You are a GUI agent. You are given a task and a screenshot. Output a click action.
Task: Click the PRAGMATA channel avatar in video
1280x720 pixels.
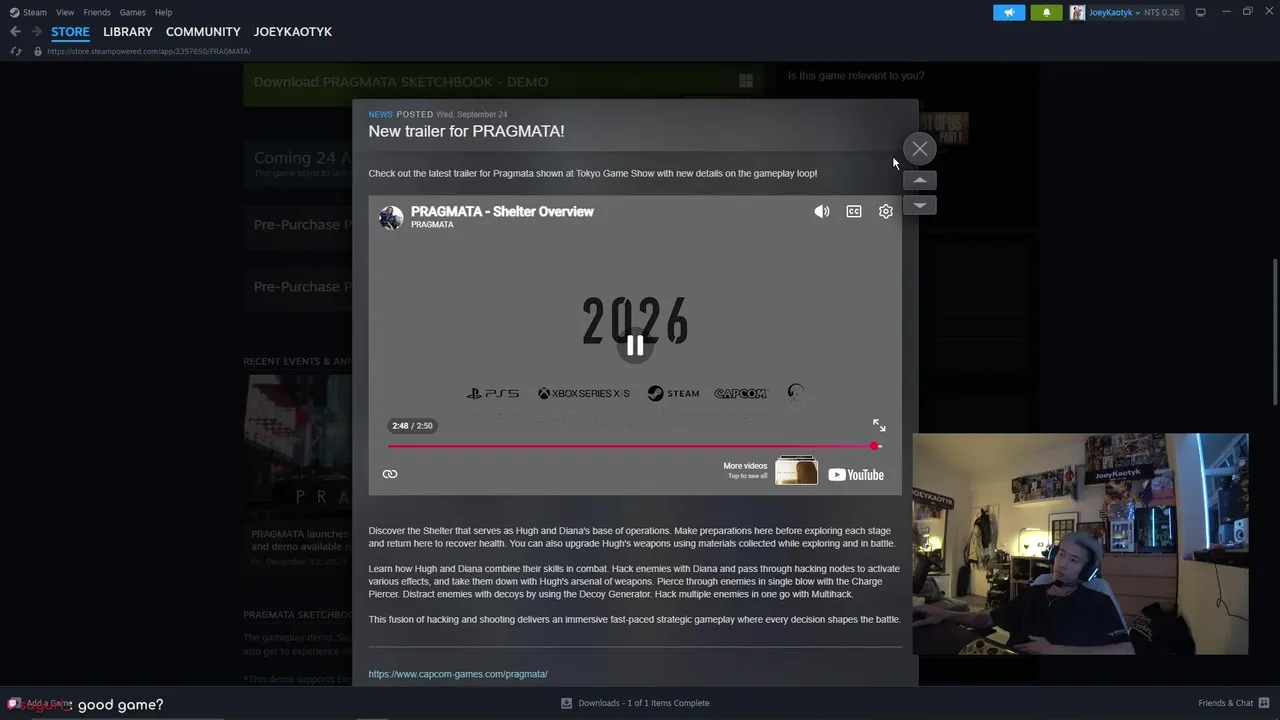pyautogui.click(x=391, y=217)
